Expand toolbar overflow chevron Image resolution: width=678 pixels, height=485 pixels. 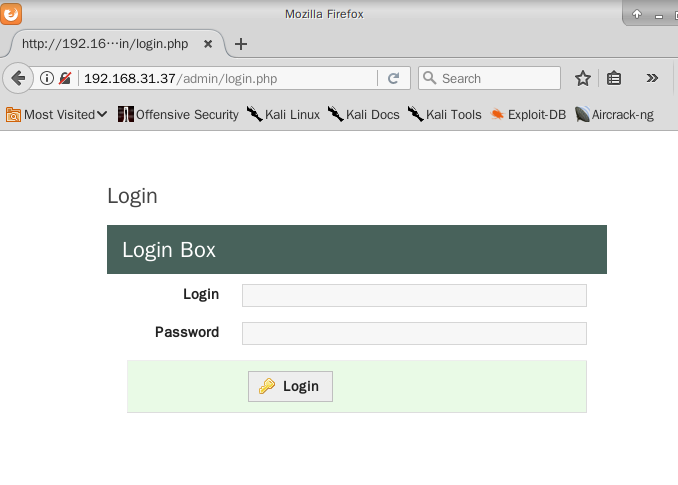pos(652,78)
